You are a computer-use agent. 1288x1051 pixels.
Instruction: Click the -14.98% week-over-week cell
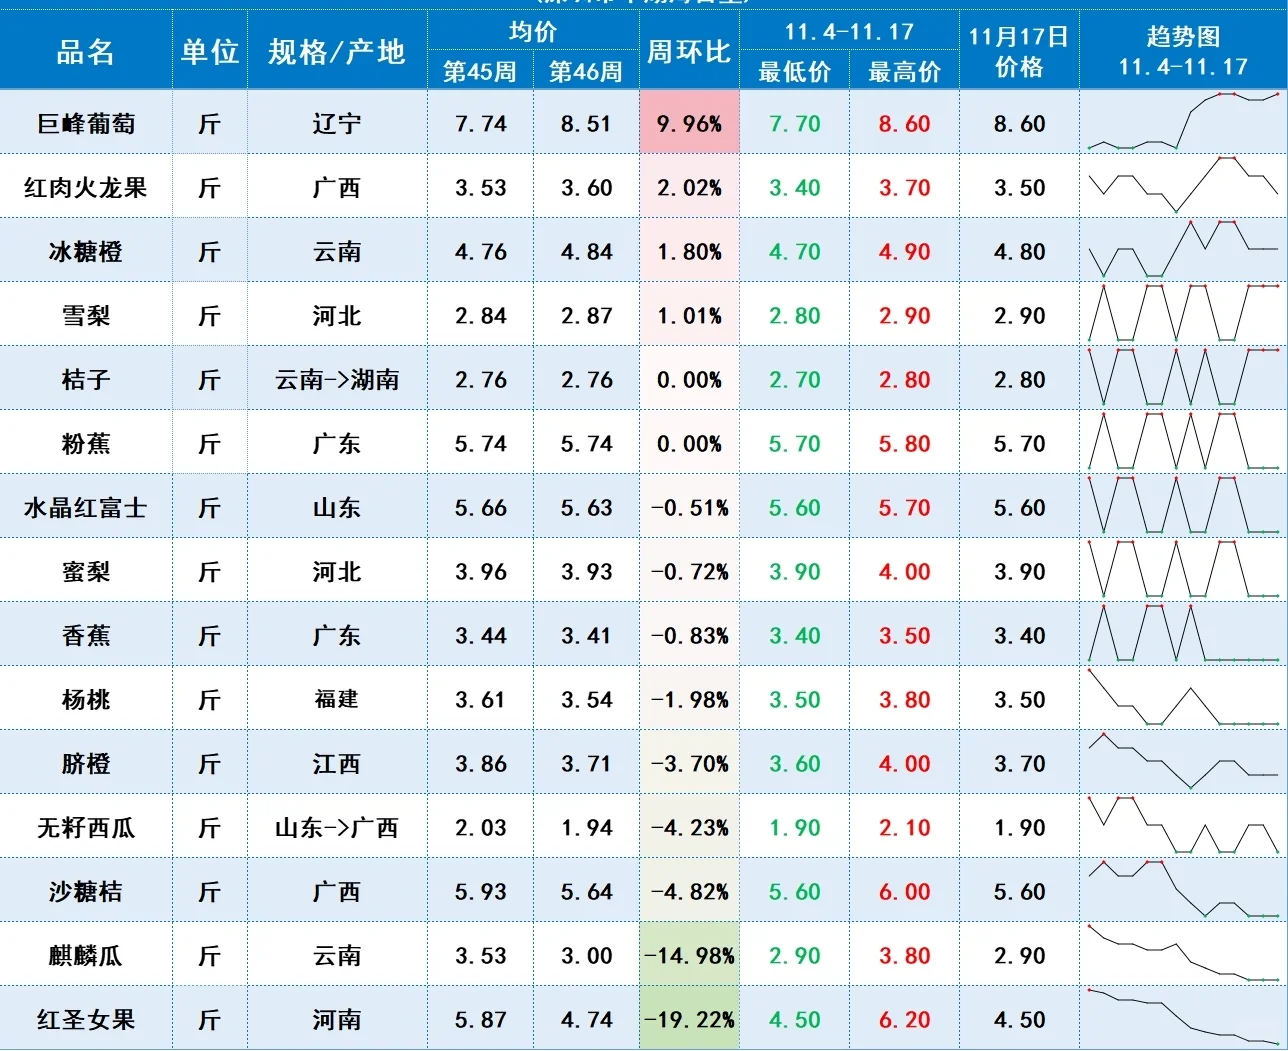pos(689,956)
